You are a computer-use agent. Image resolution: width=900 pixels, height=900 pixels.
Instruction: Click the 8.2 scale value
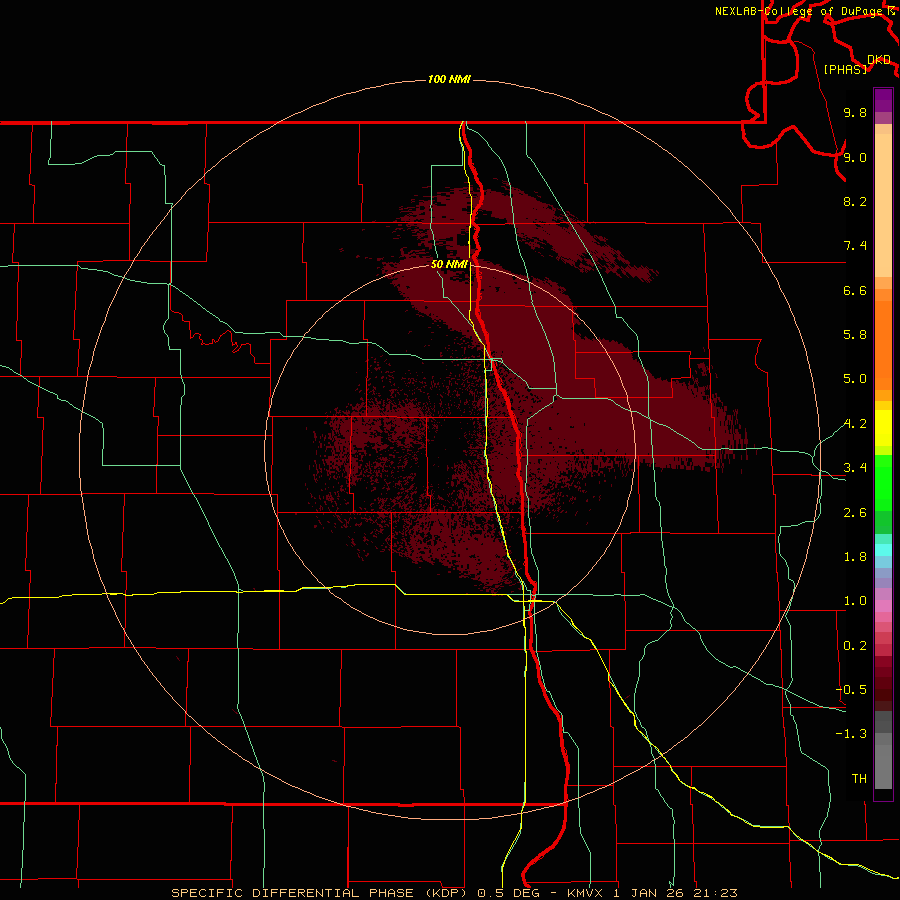(855, 201)
